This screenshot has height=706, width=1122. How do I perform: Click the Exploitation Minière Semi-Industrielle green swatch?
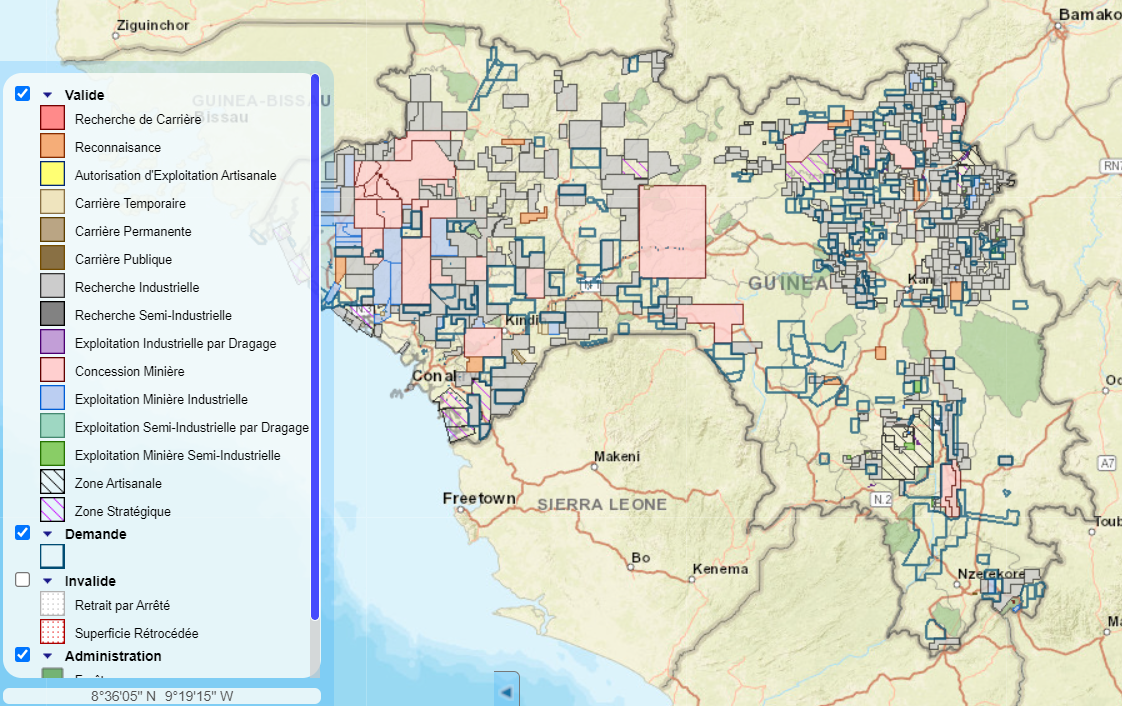click(52, 453)
